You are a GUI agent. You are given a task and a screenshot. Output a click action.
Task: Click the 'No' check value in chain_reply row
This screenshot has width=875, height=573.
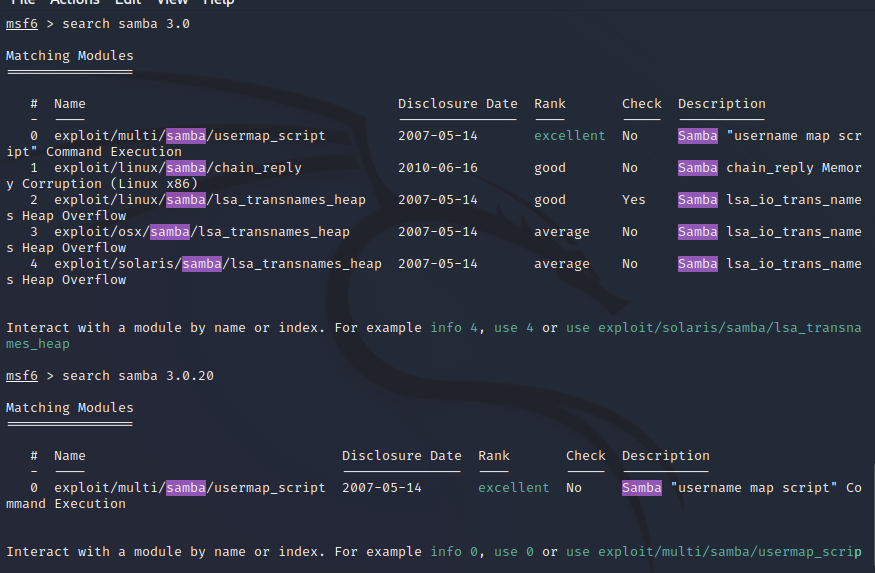[x=629, y=168]
